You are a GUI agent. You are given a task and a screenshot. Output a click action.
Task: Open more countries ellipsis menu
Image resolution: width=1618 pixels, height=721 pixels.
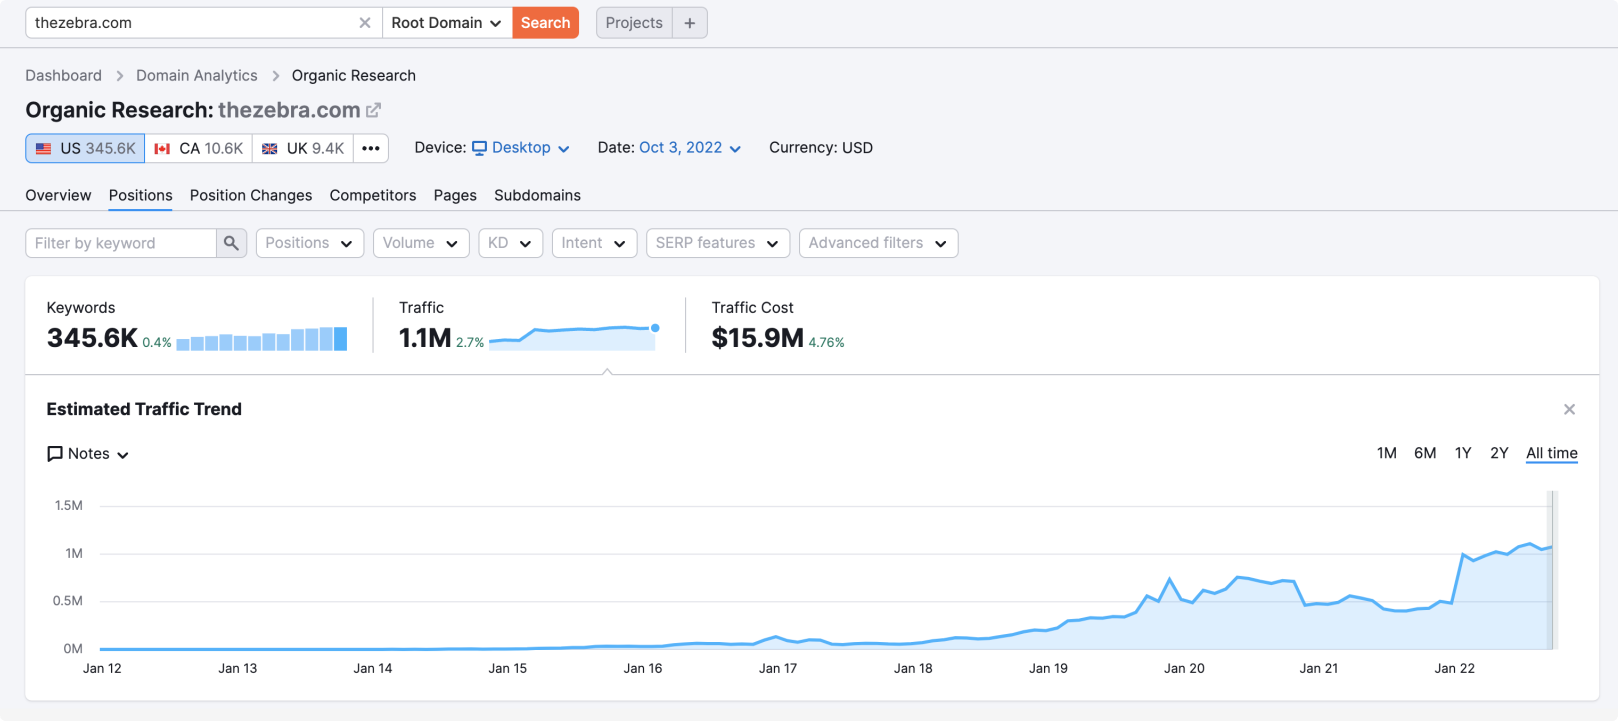[371, 148]
